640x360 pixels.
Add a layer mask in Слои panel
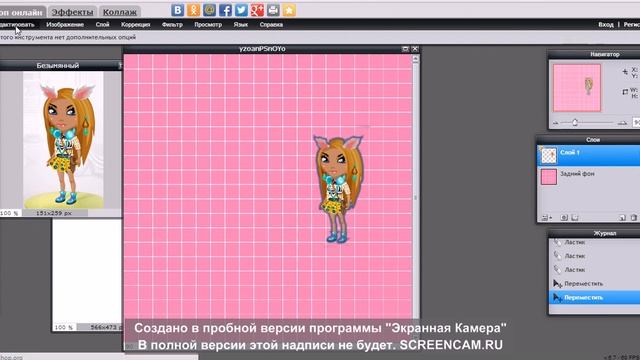coord(564,218)
